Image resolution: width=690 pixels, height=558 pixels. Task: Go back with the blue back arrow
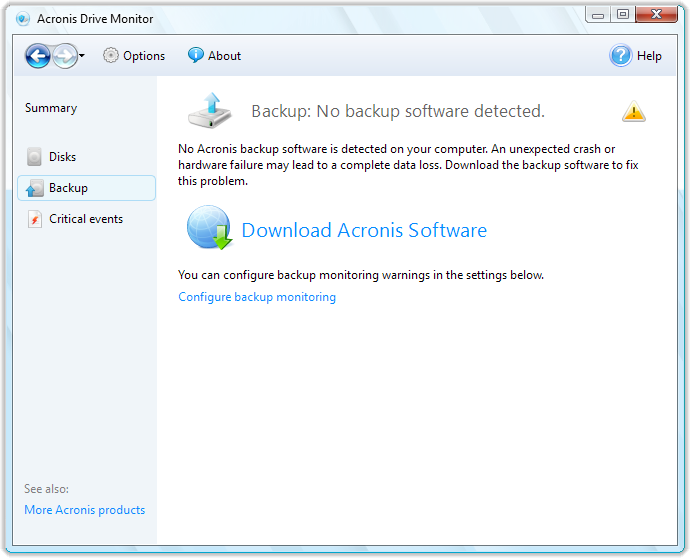tap(38, 56)
